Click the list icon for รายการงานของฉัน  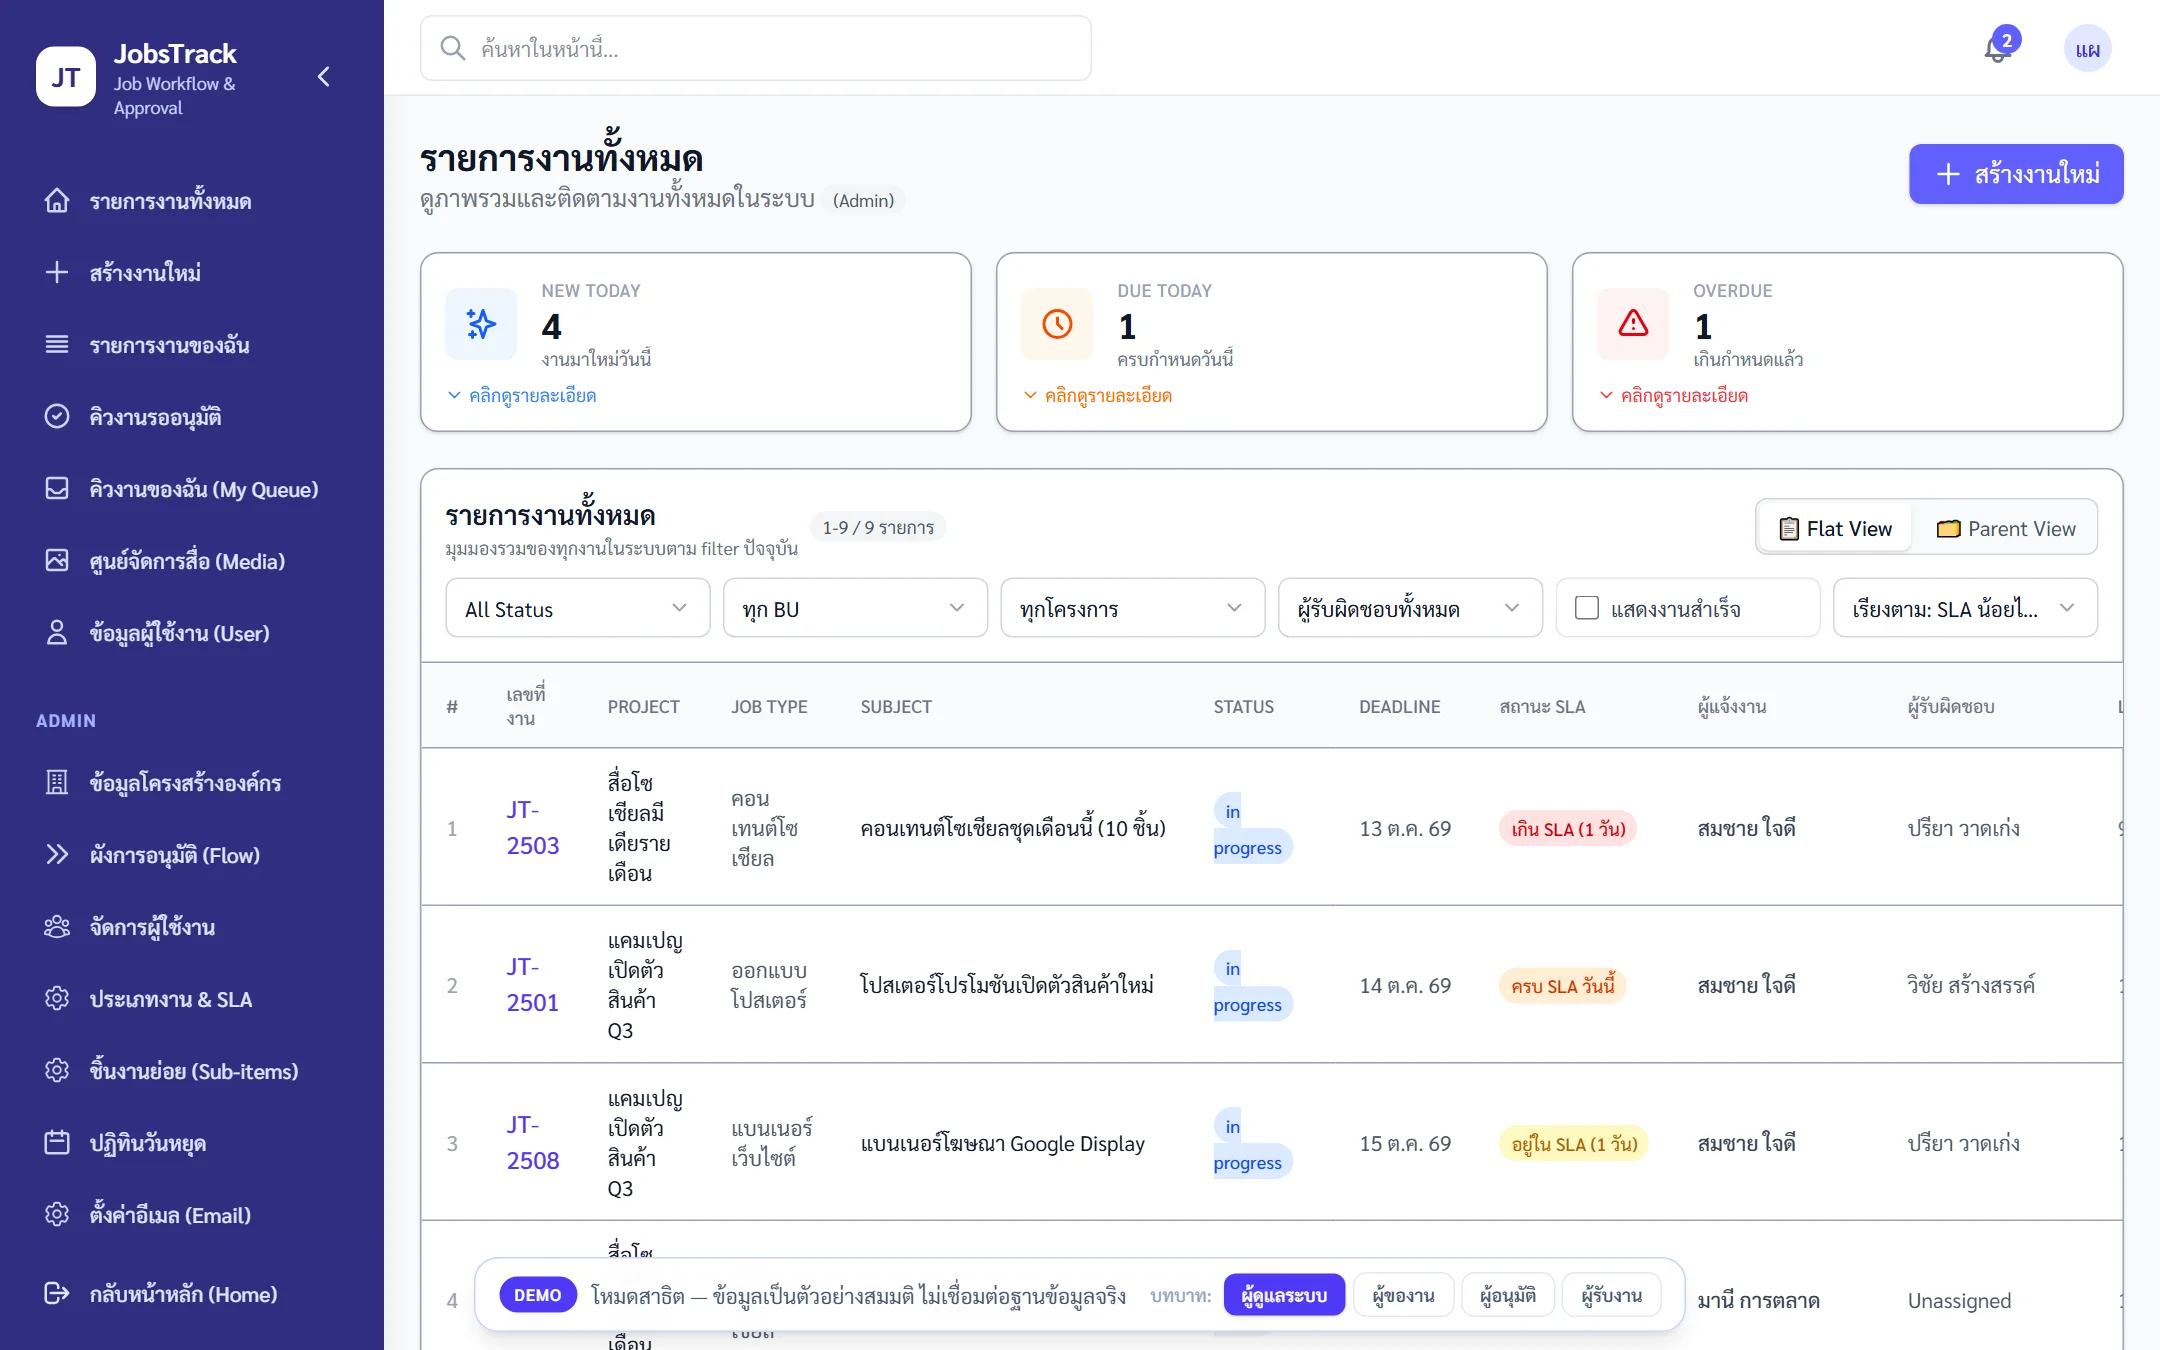(57, 345)
